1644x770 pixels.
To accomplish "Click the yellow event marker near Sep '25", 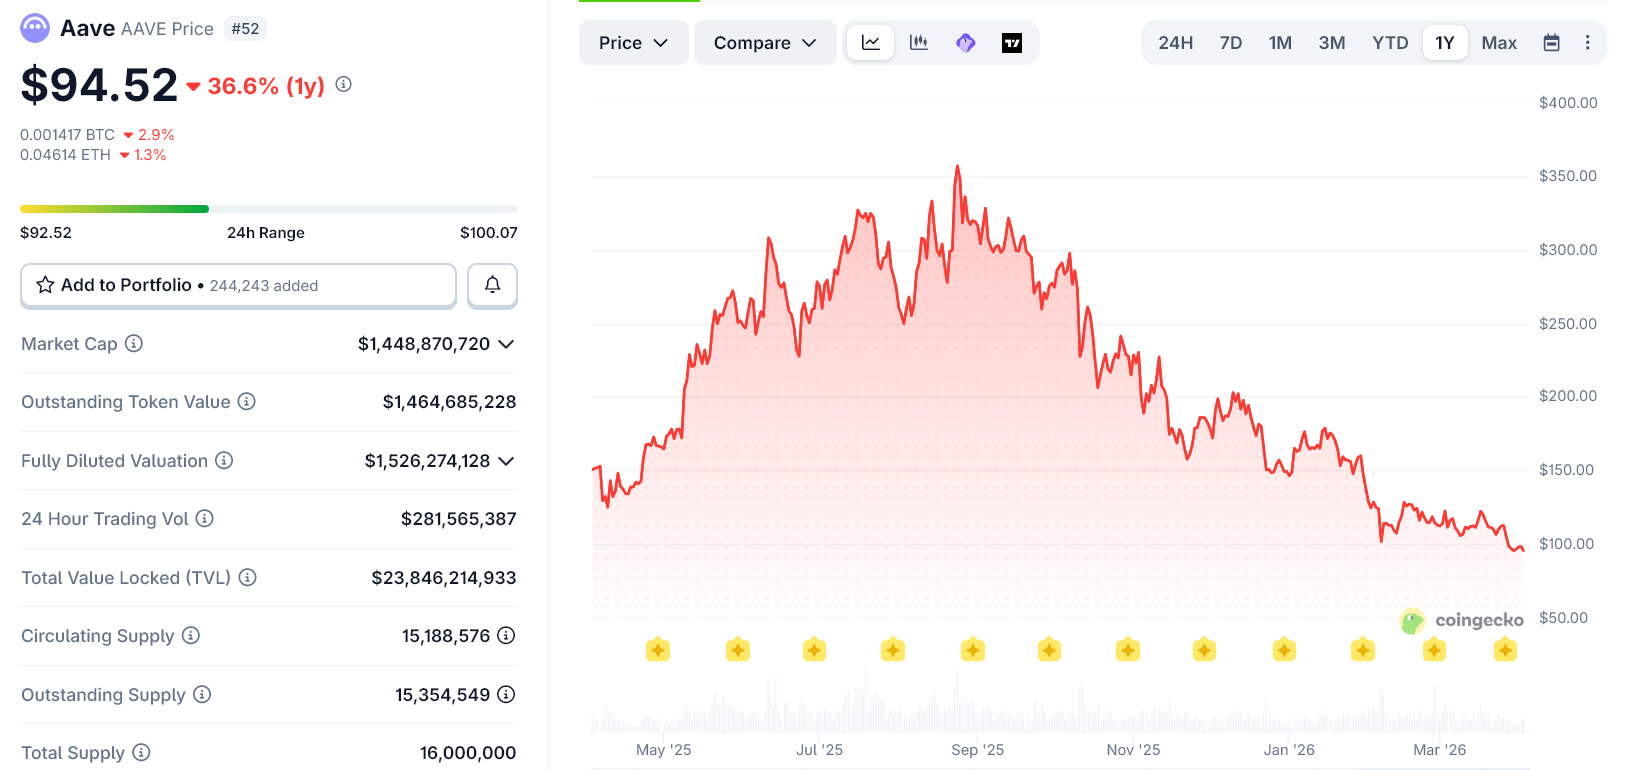I will tap(973, 651).
